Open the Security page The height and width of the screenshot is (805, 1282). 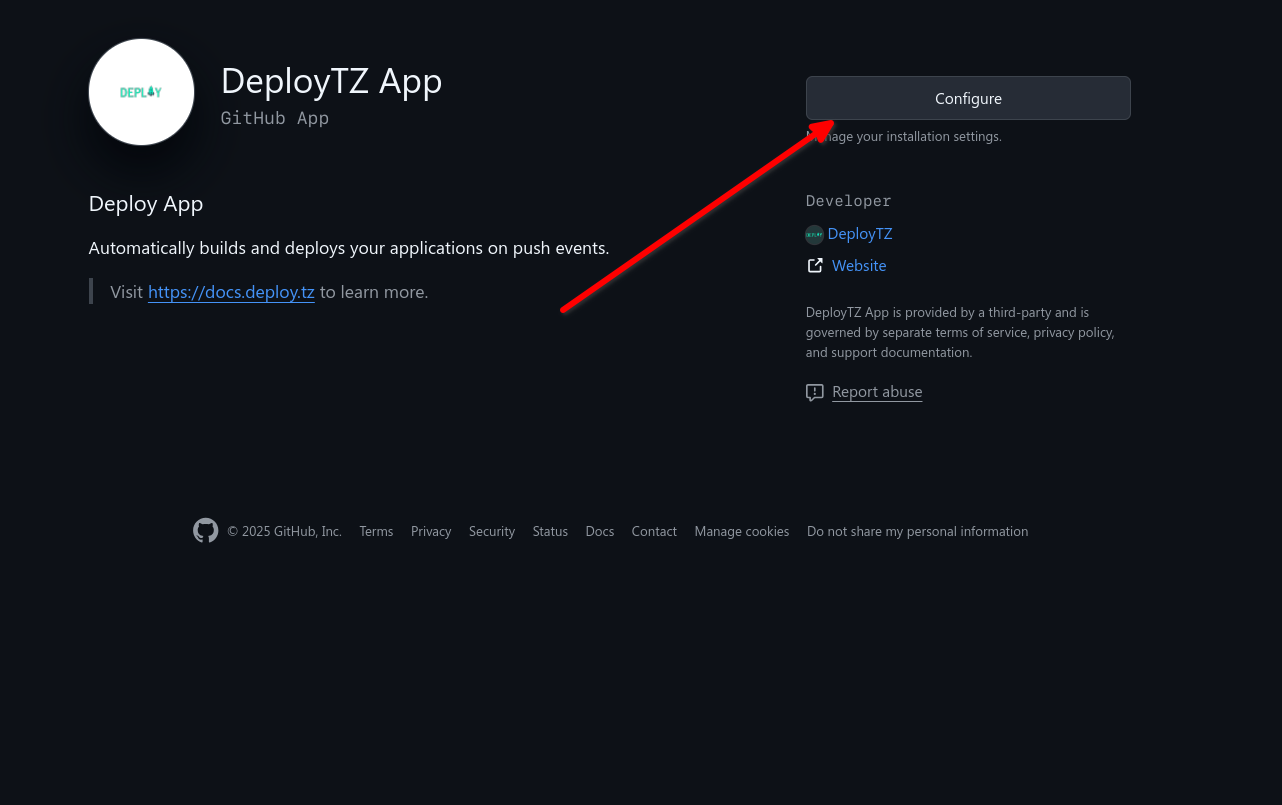[x=492, y=531]
